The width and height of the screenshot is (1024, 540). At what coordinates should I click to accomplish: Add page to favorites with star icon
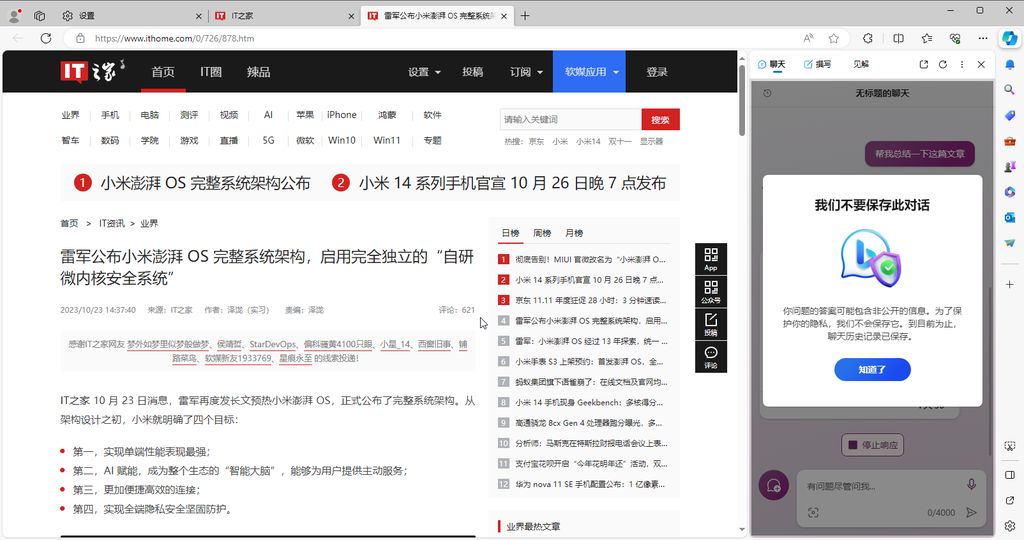834,38
